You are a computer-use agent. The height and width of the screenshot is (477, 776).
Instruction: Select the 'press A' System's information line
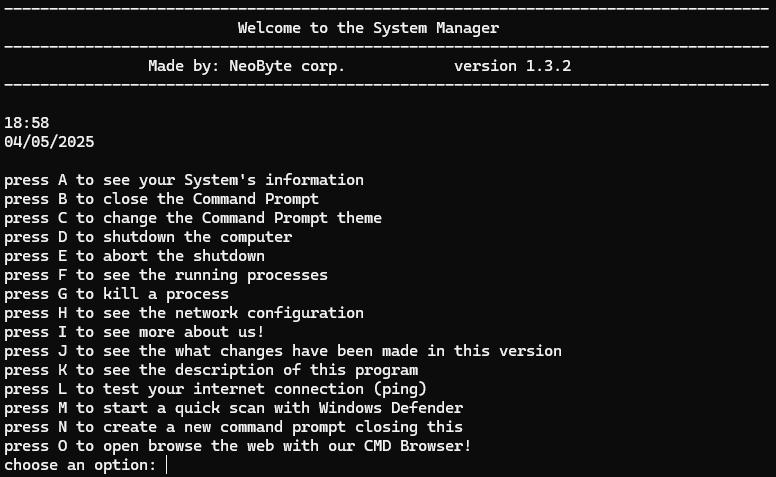[x=184, y=180]
